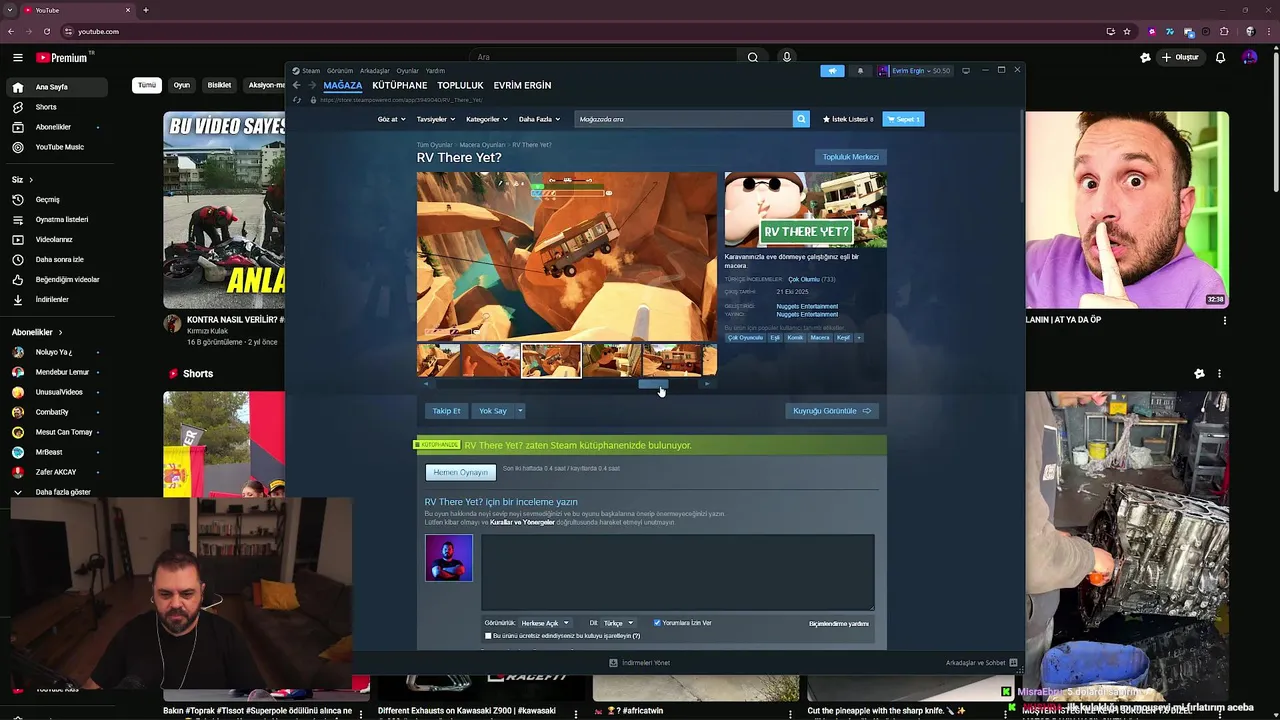Open dropdown arrow next to Yok Say
This screenshot has height=720, width=1280.
click(520, 411)
